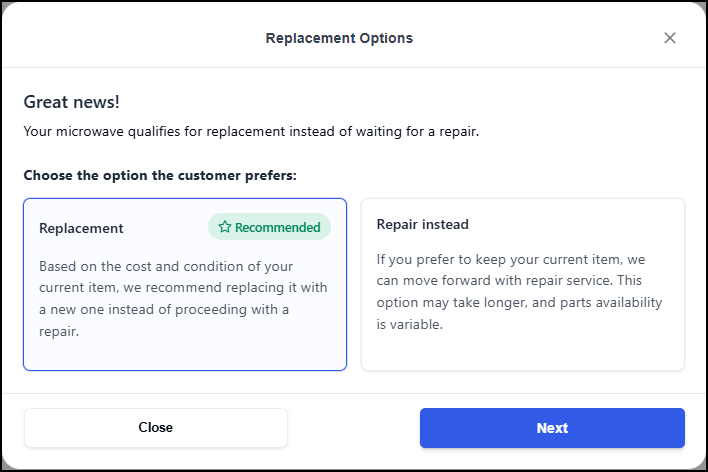Screen dimensions: 708x472
Task: Click the Great news! heading
Action: pyautogui.click(x=72, y=102)
